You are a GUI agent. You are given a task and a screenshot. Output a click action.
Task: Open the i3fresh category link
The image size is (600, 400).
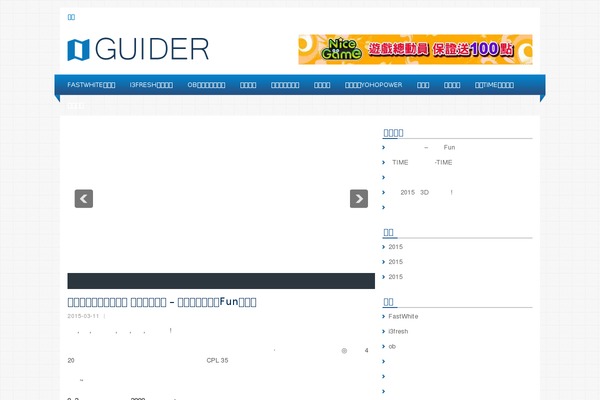[398, 331]
